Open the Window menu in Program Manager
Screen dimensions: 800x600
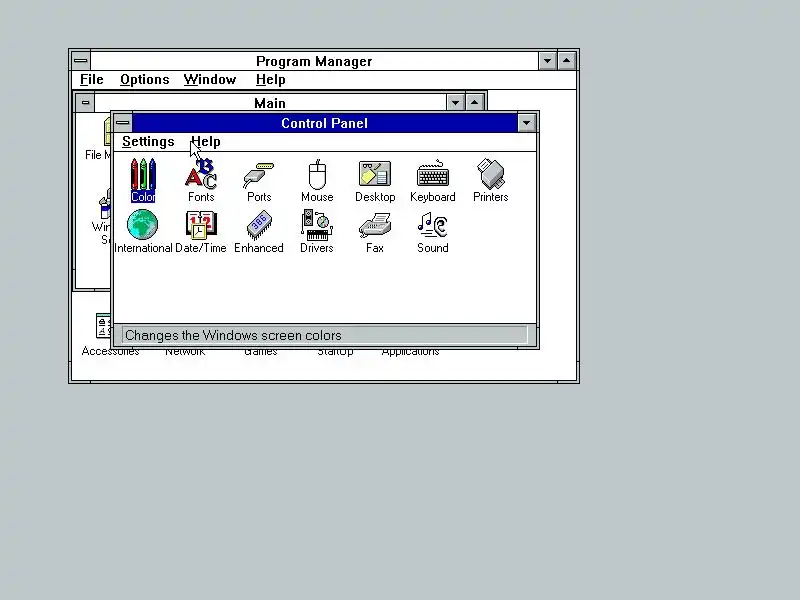(210, 80)
